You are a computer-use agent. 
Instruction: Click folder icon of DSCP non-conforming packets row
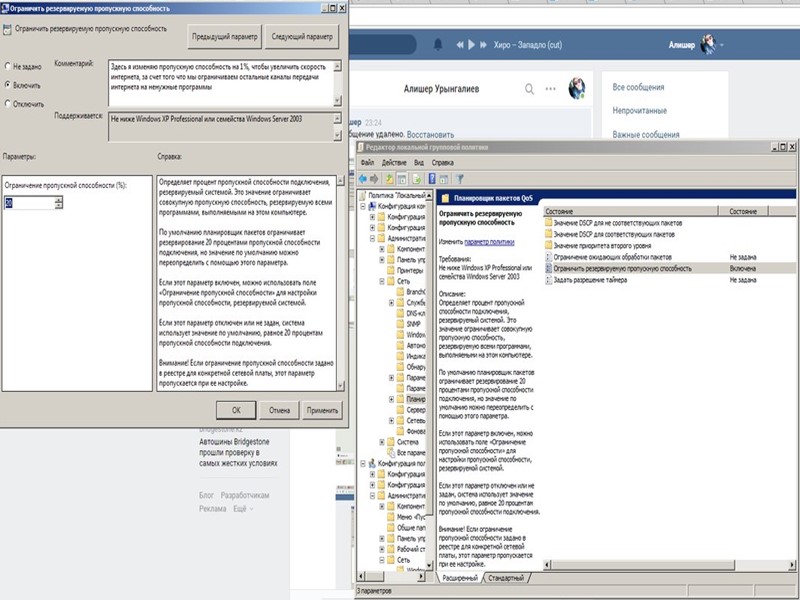pos(548,222)
